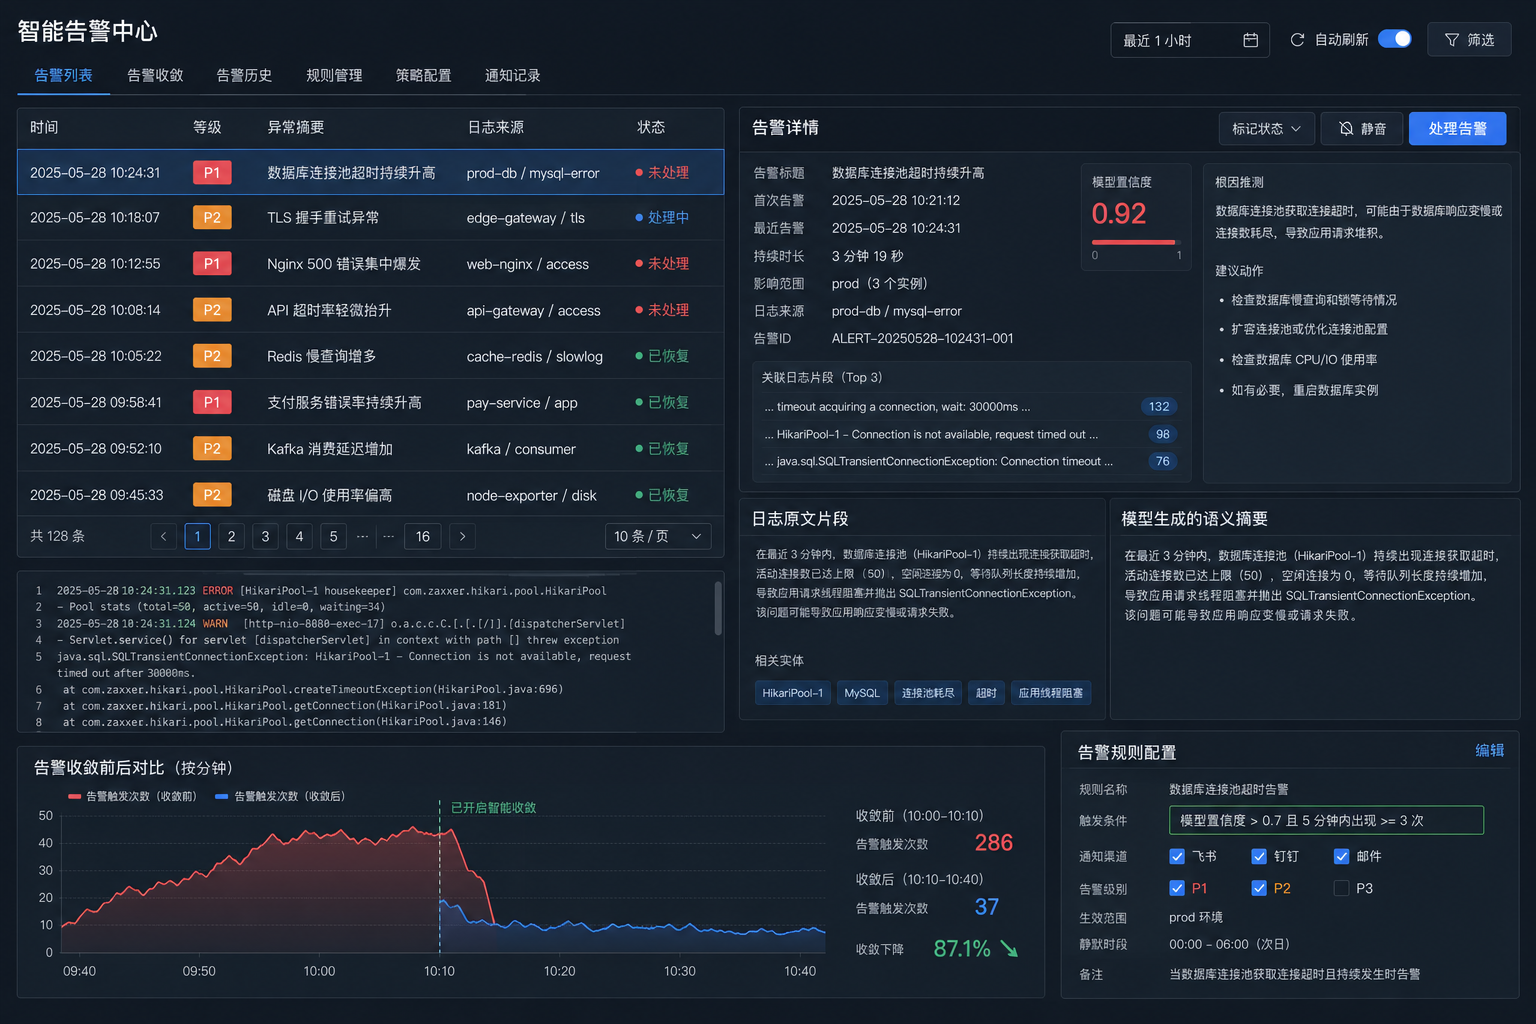Click the funnel filter icon
The height and width of the screenshot is (1024, 1536).
[1452, 40]
